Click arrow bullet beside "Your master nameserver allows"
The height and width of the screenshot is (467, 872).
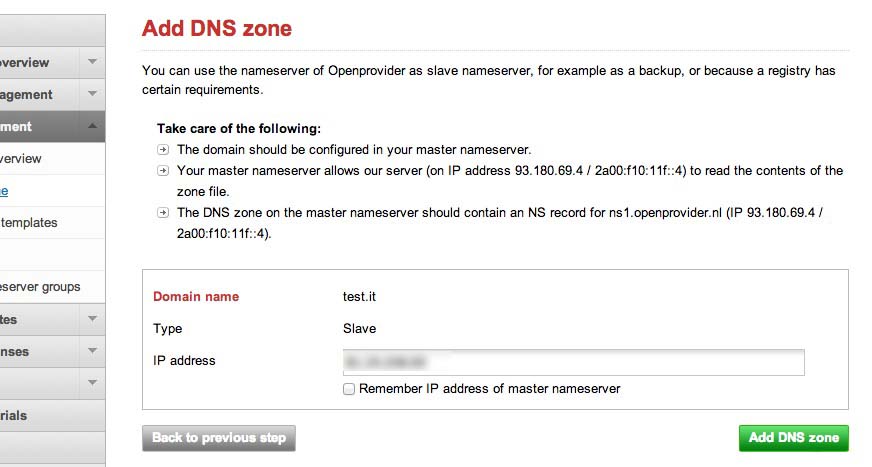pos(163,171)
